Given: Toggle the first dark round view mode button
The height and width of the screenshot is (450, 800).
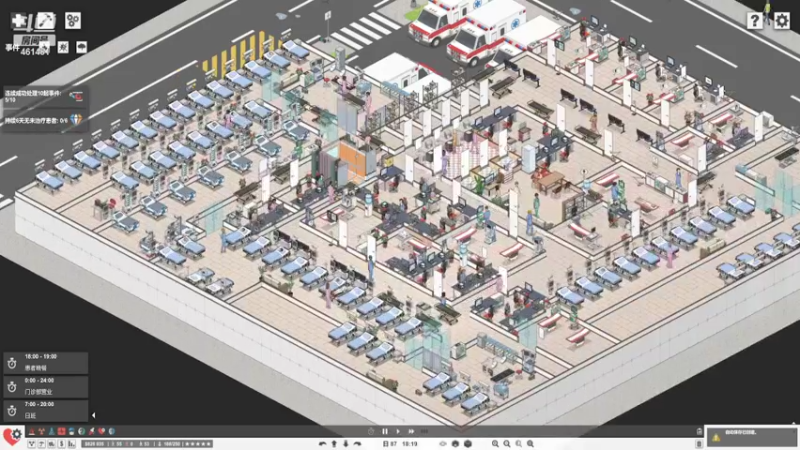Looking at the screenshot, I should (x=455, y=444).
